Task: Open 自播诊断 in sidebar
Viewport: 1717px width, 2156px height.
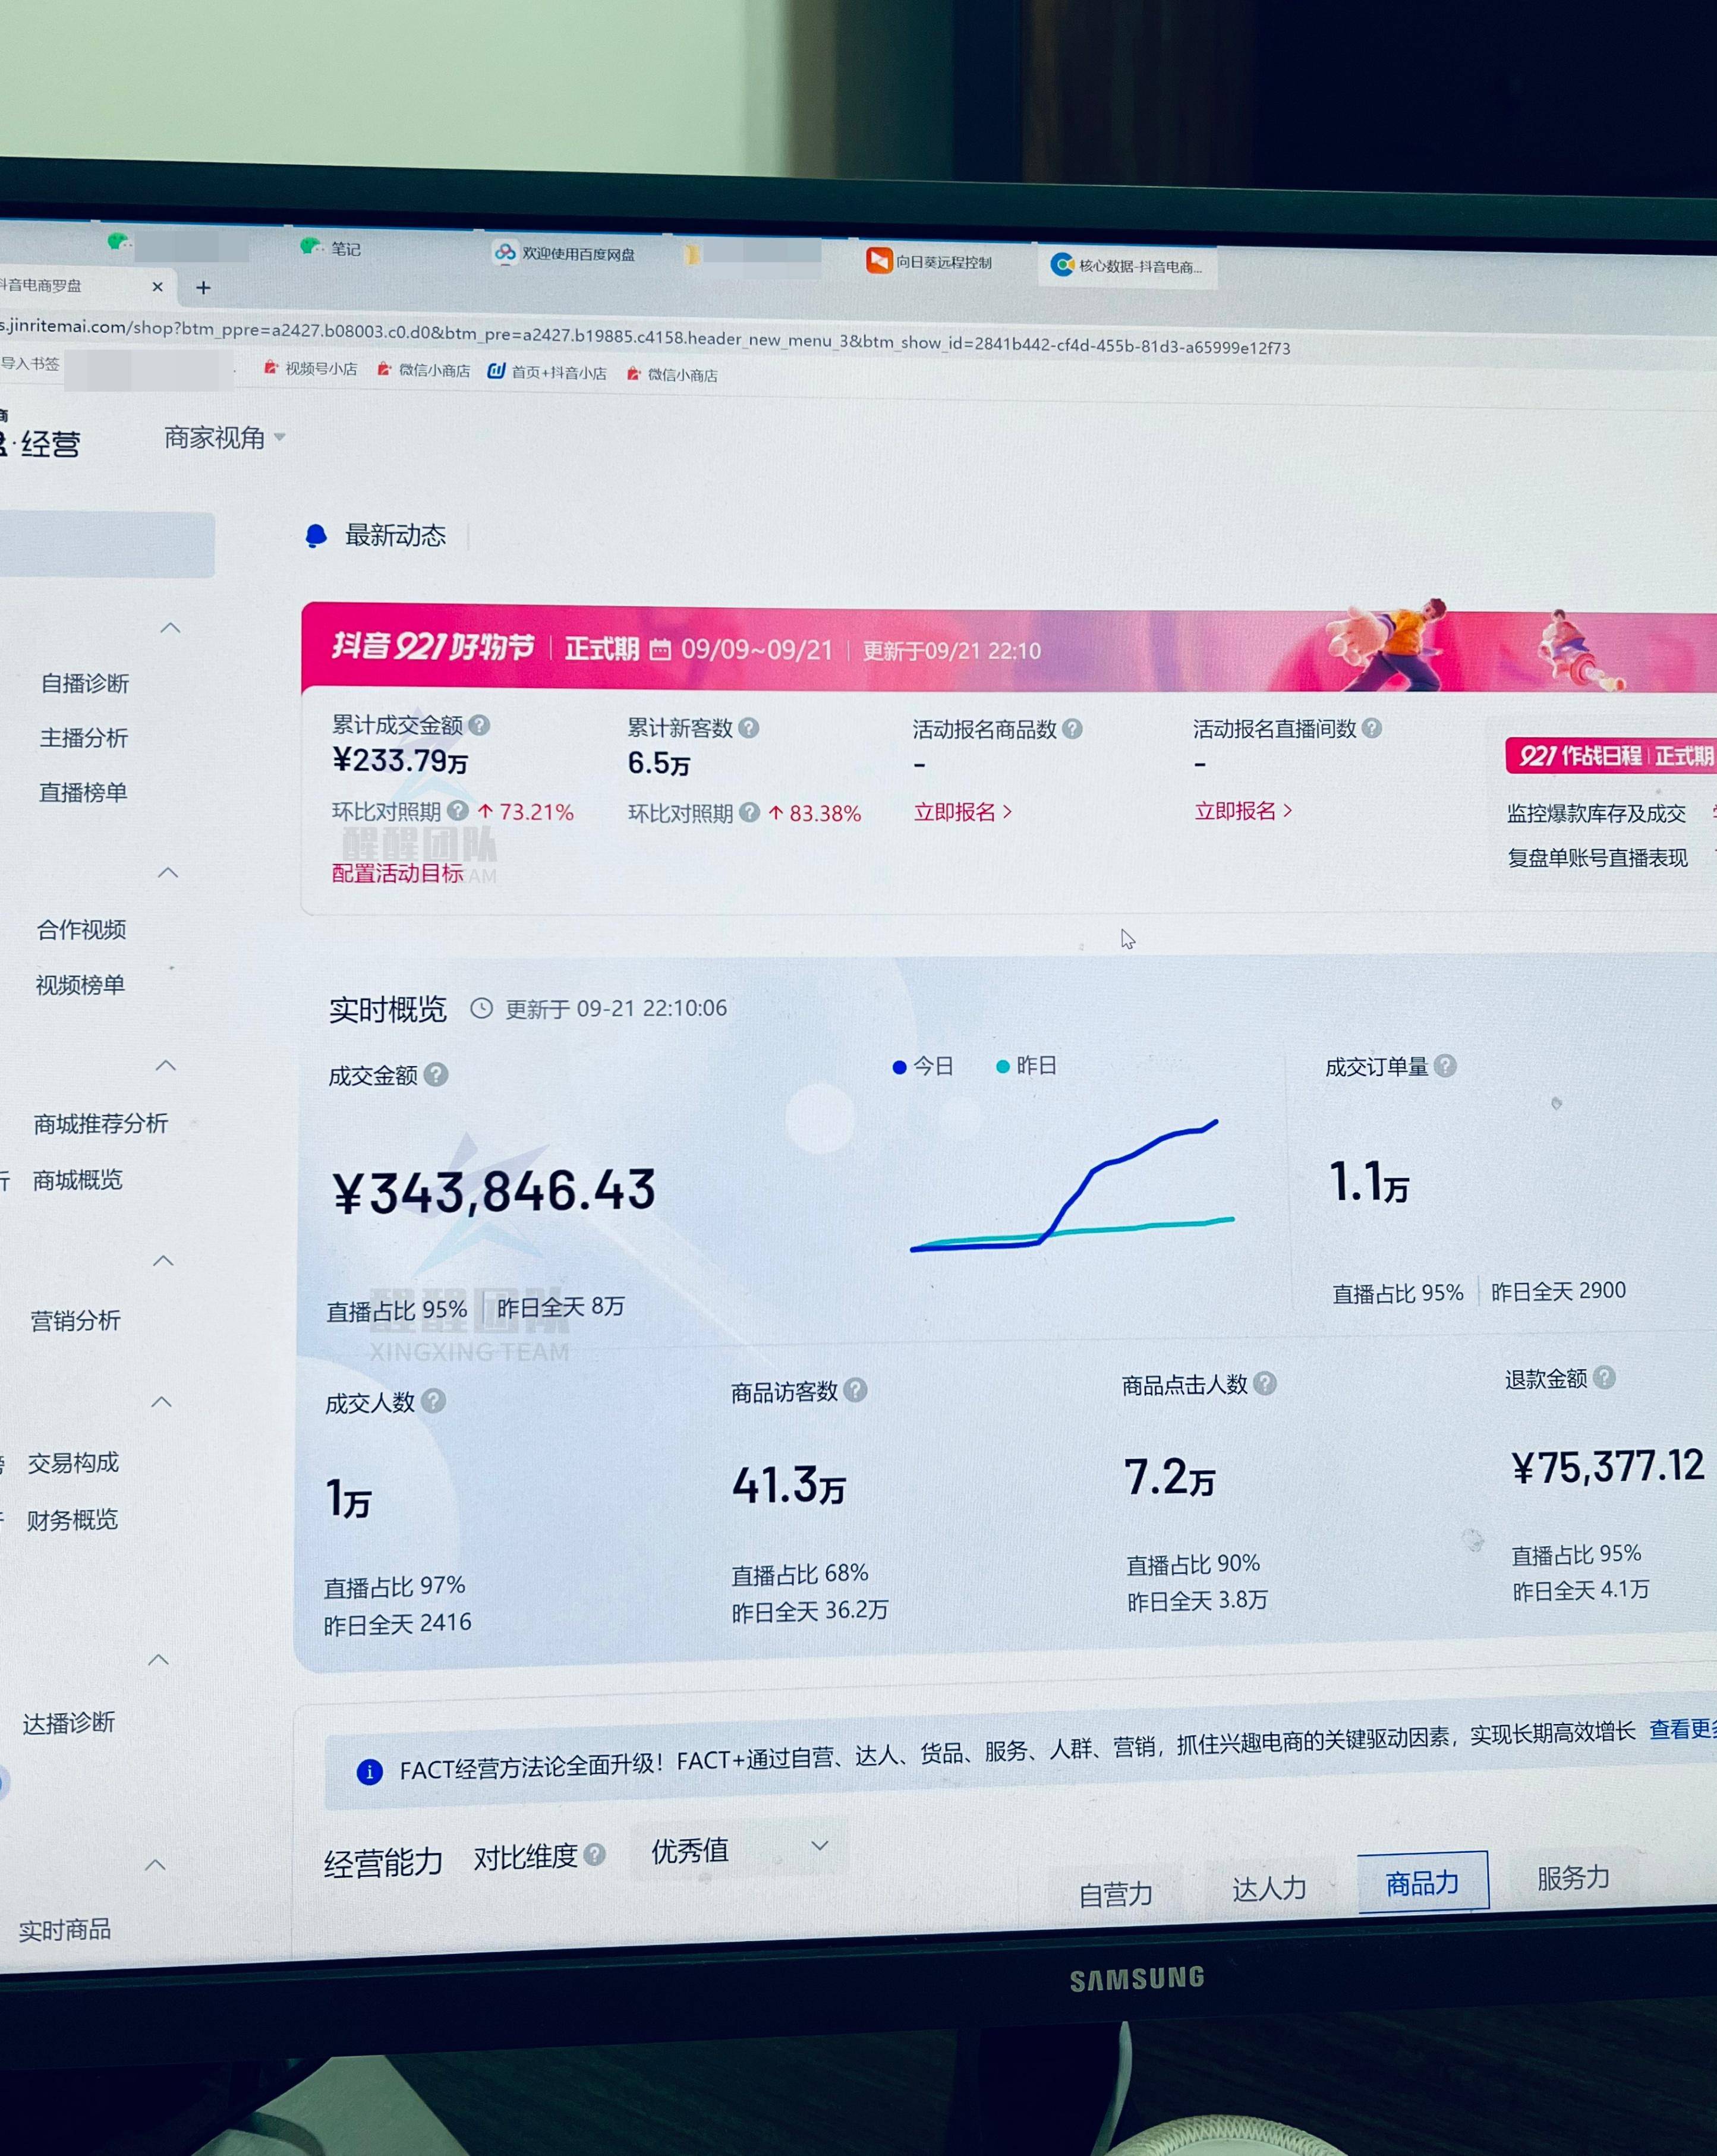Action: 85,683
